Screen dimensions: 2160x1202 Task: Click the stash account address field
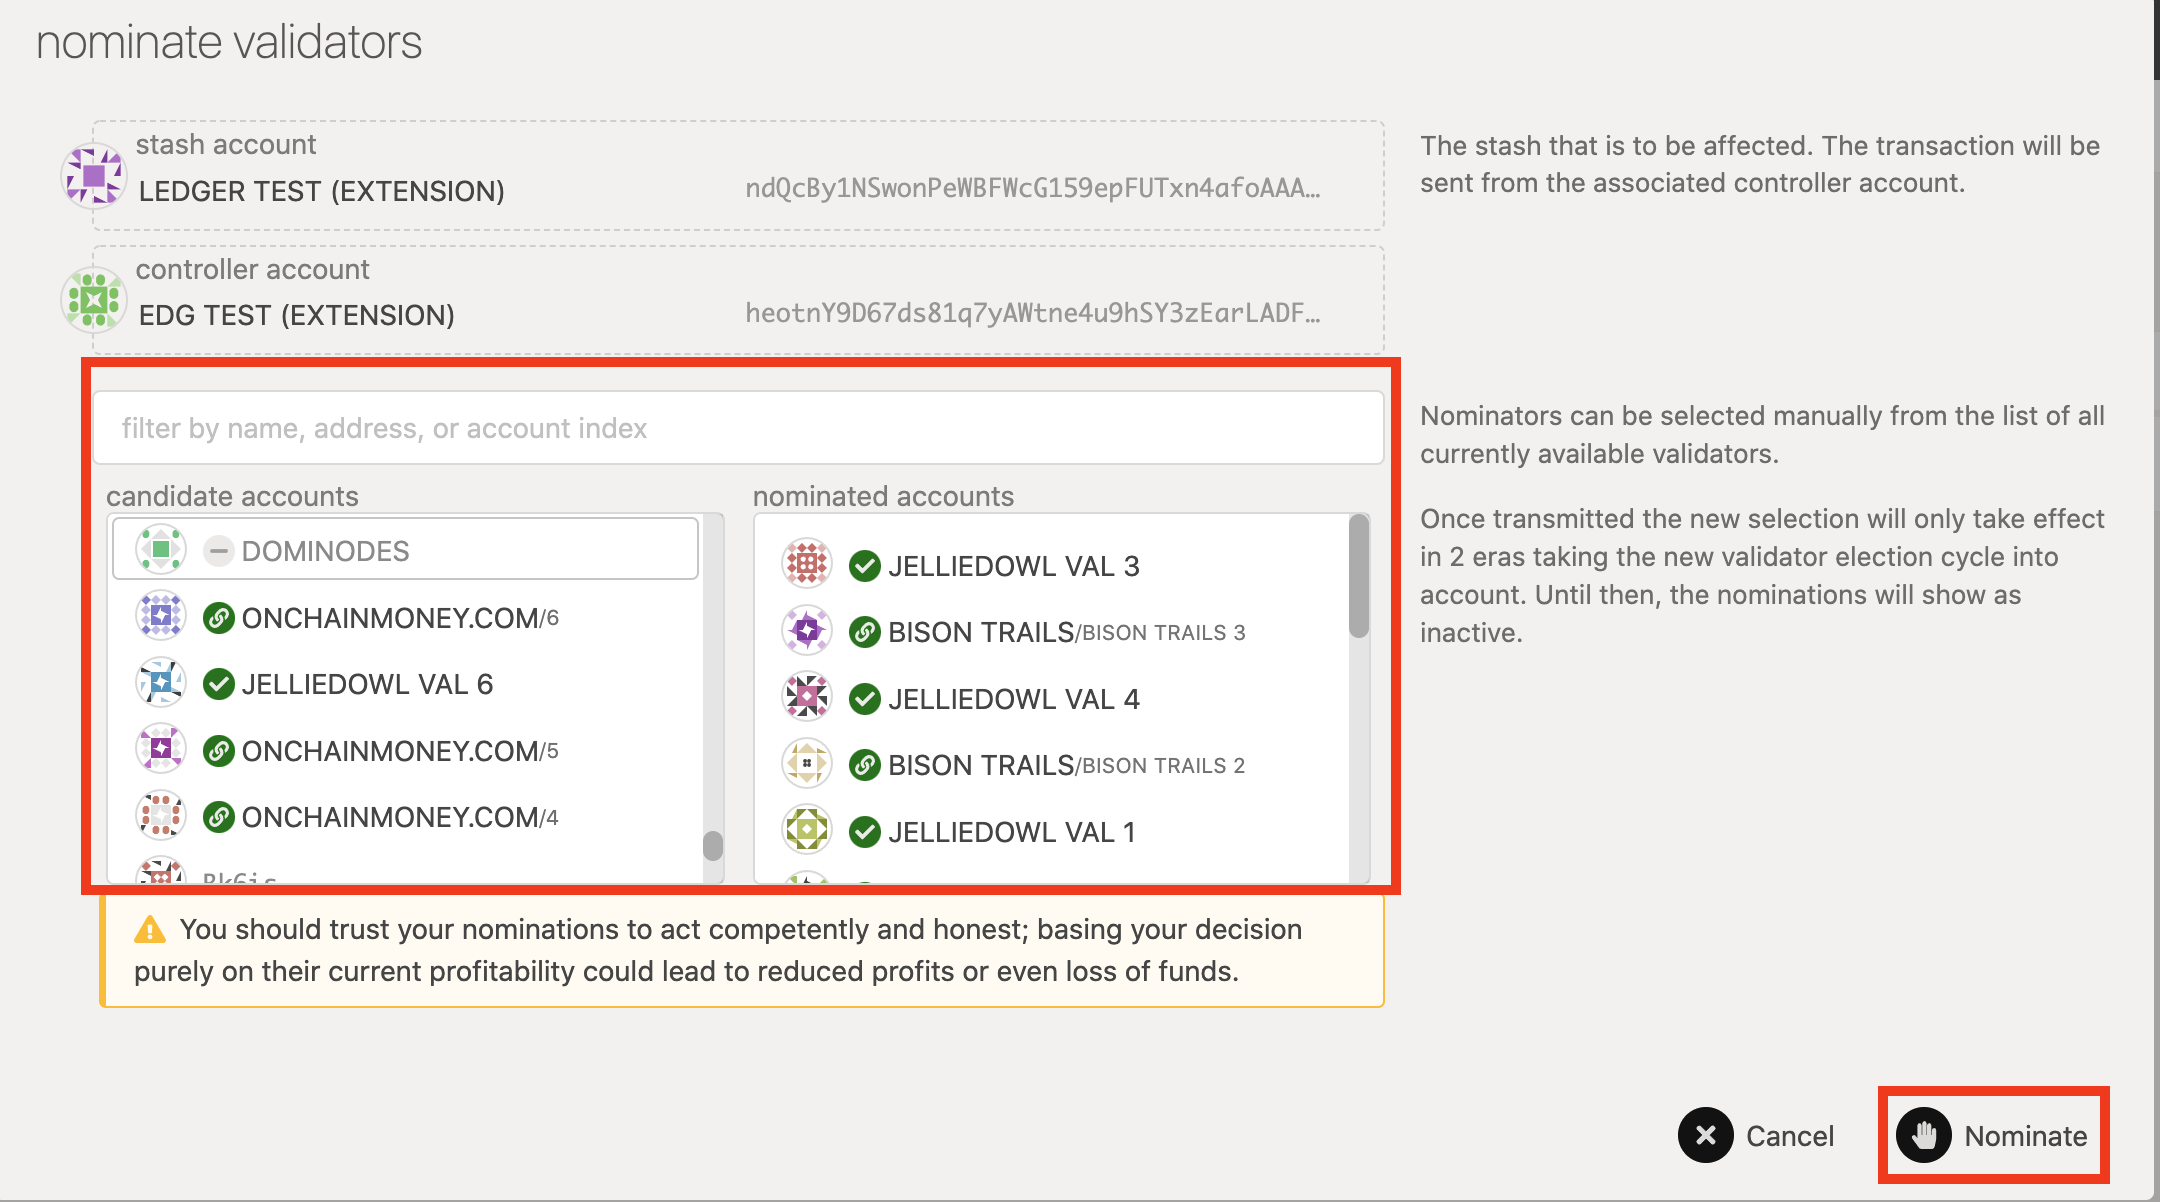[1032, 189]
